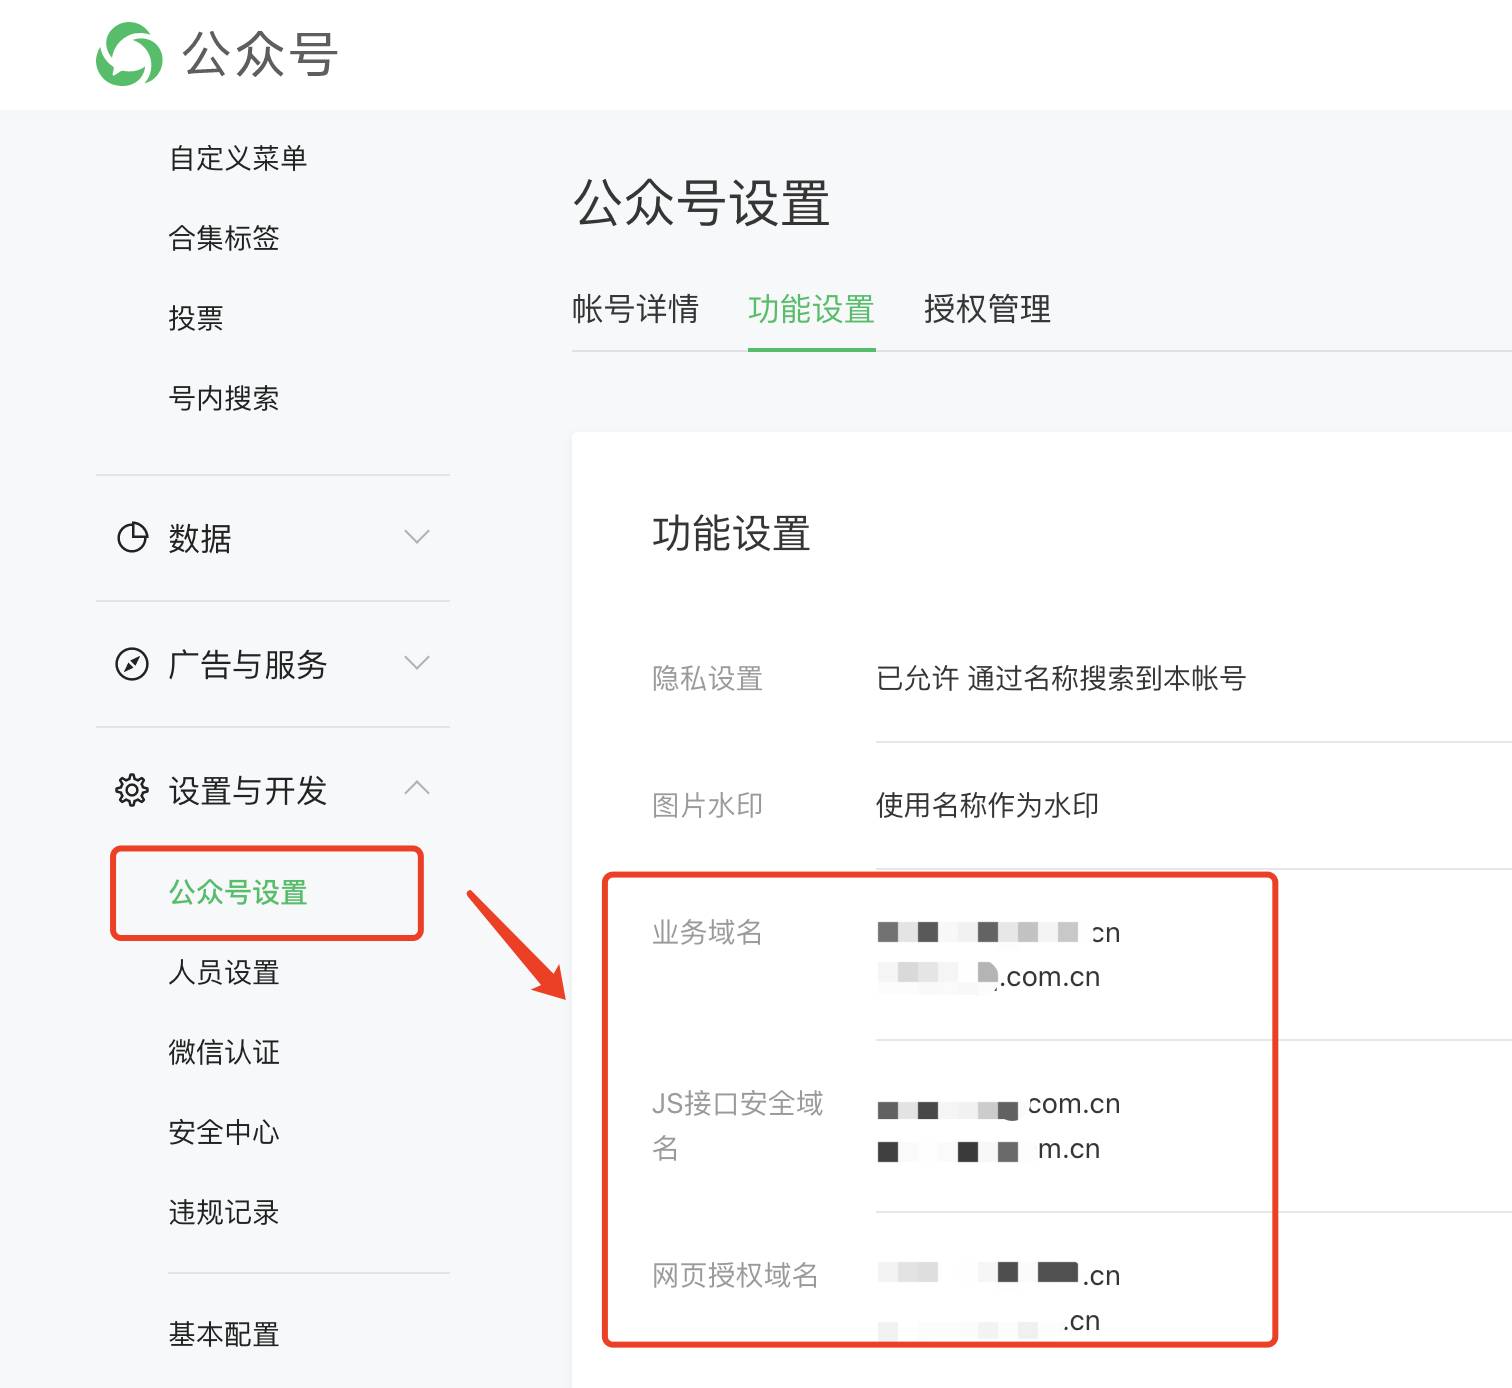1512x1388 pixels.
Task: Click the 数据 pie chart icon
Action: 132,538
